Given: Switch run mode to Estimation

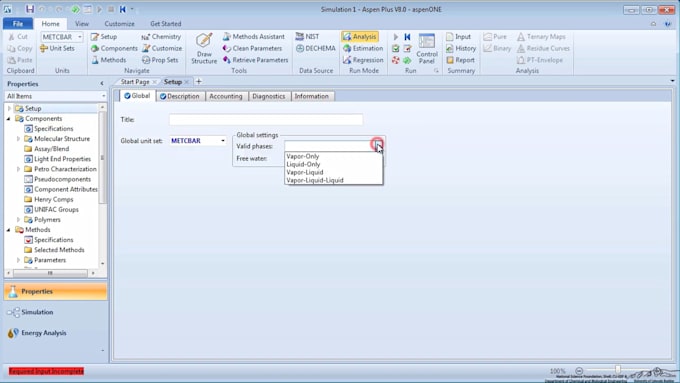Looking at the screenshot, I should (x=363, y=49).
